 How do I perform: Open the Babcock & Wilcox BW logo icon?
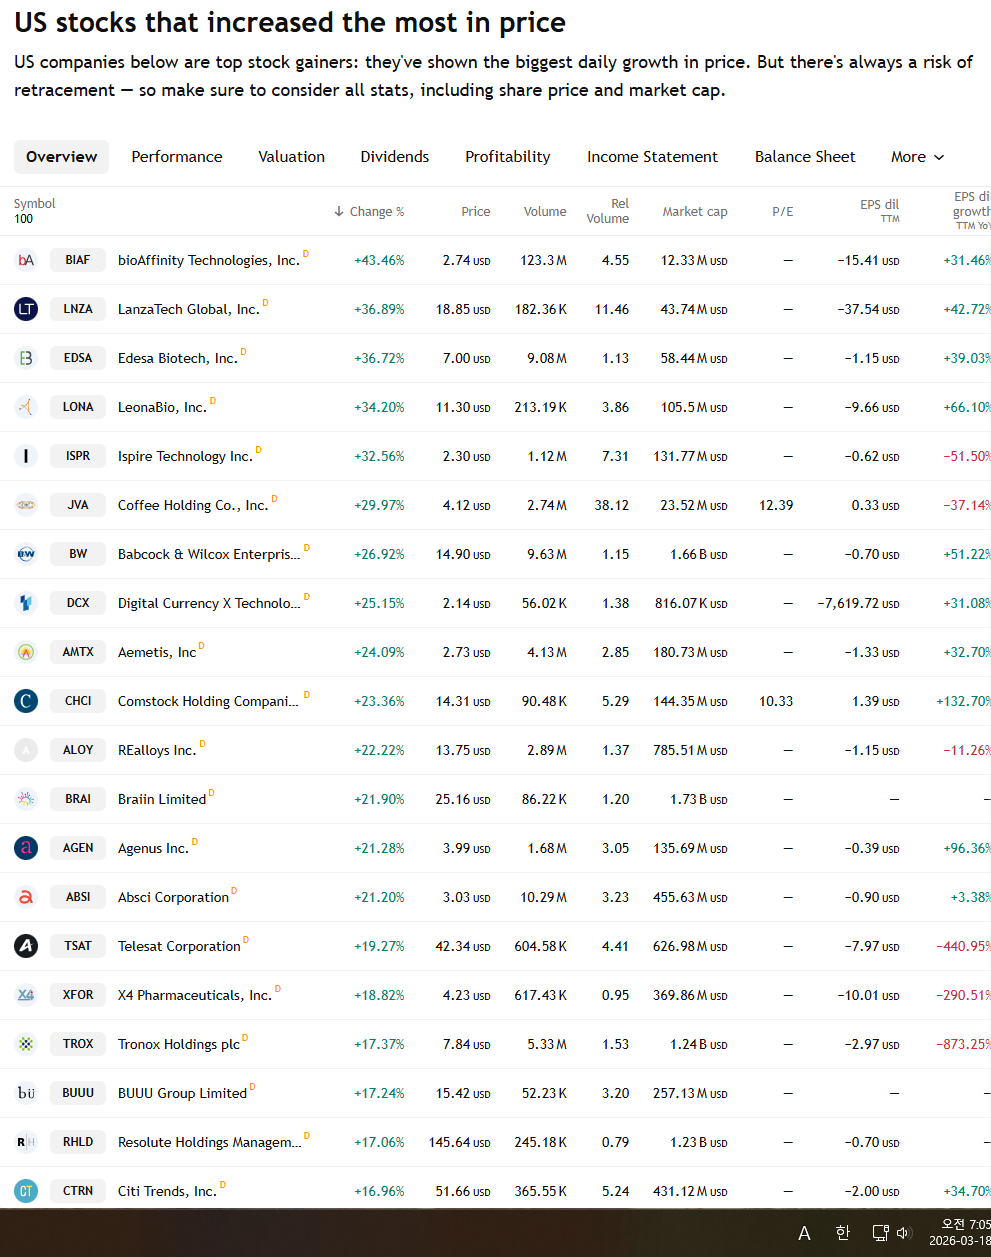(26, 554)
